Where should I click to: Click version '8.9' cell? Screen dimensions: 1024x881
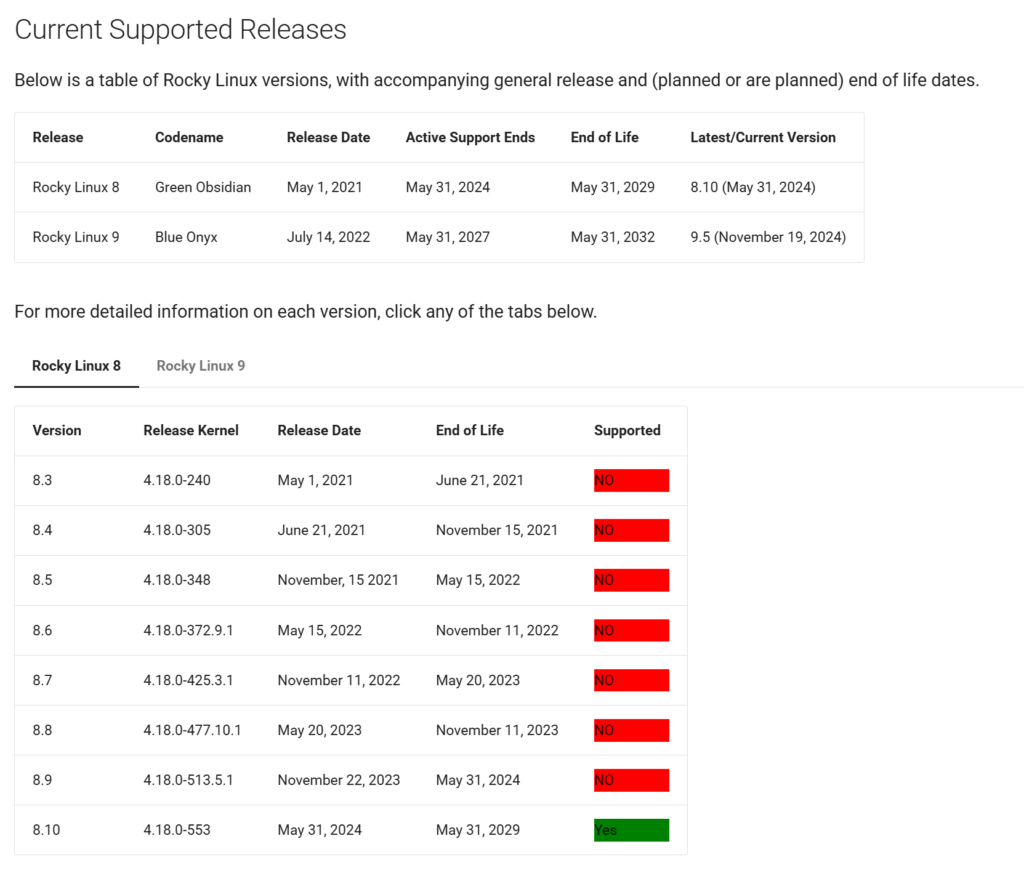coord(42,780)
